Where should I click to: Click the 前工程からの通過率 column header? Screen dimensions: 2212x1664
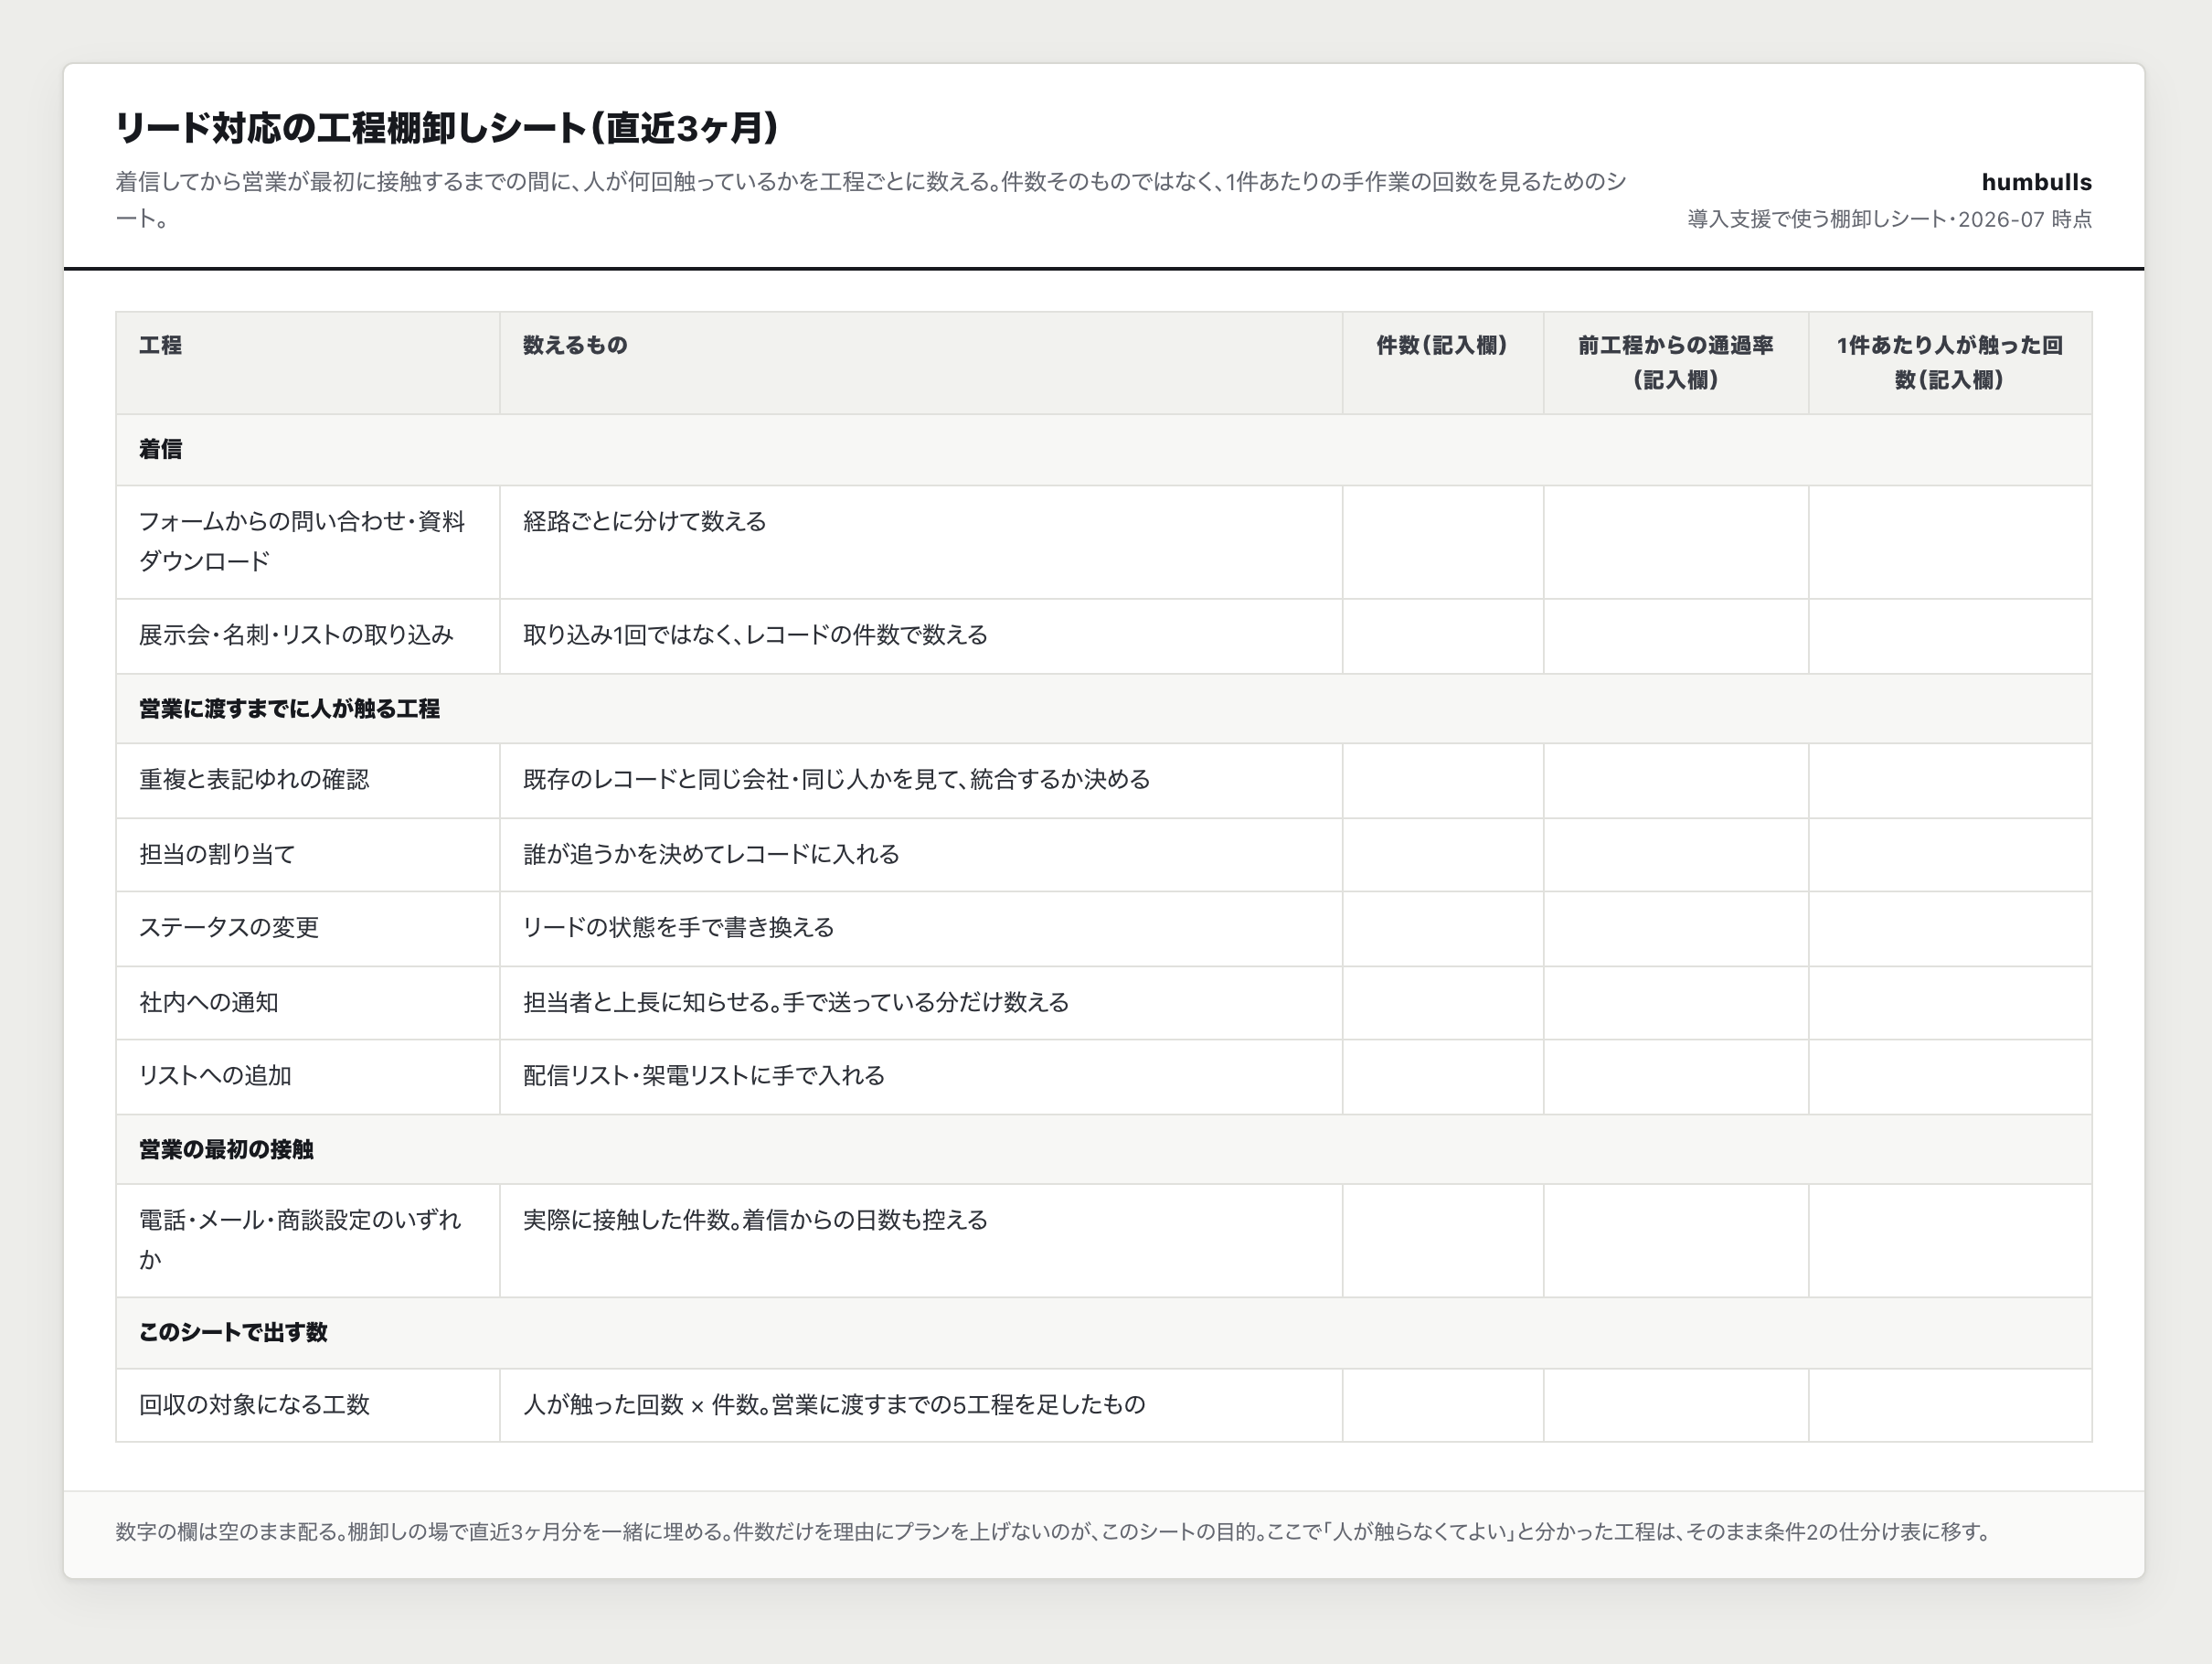[1676, 363]
